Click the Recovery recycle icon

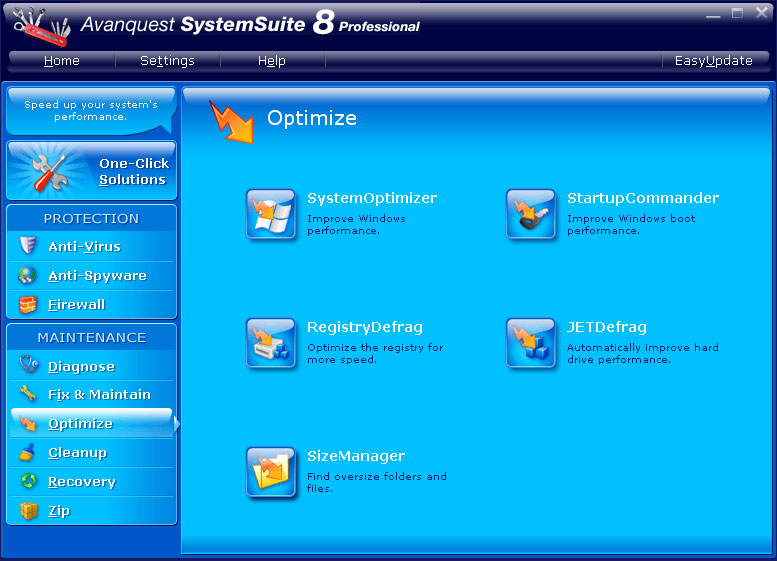point(29,481)
